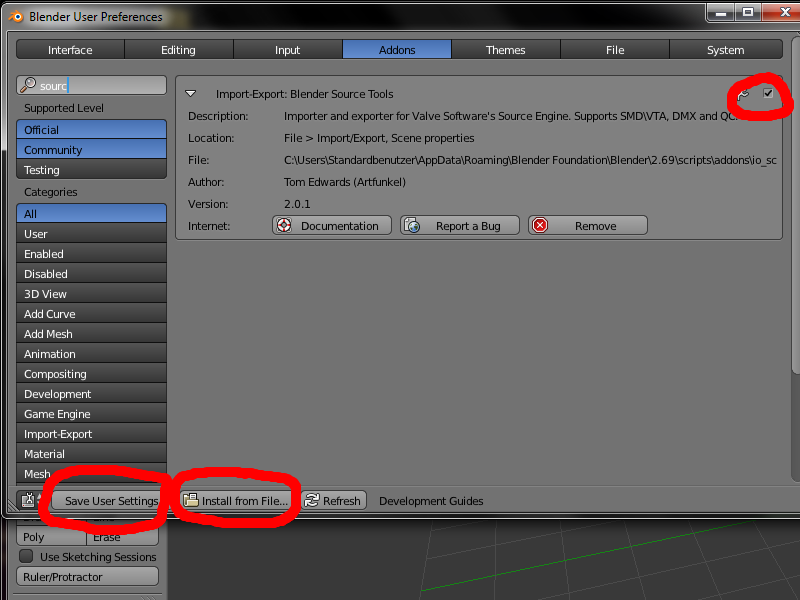The image size is (800, 600).
Task: Select the Addons tab
Action: click(x=397, y=50)
